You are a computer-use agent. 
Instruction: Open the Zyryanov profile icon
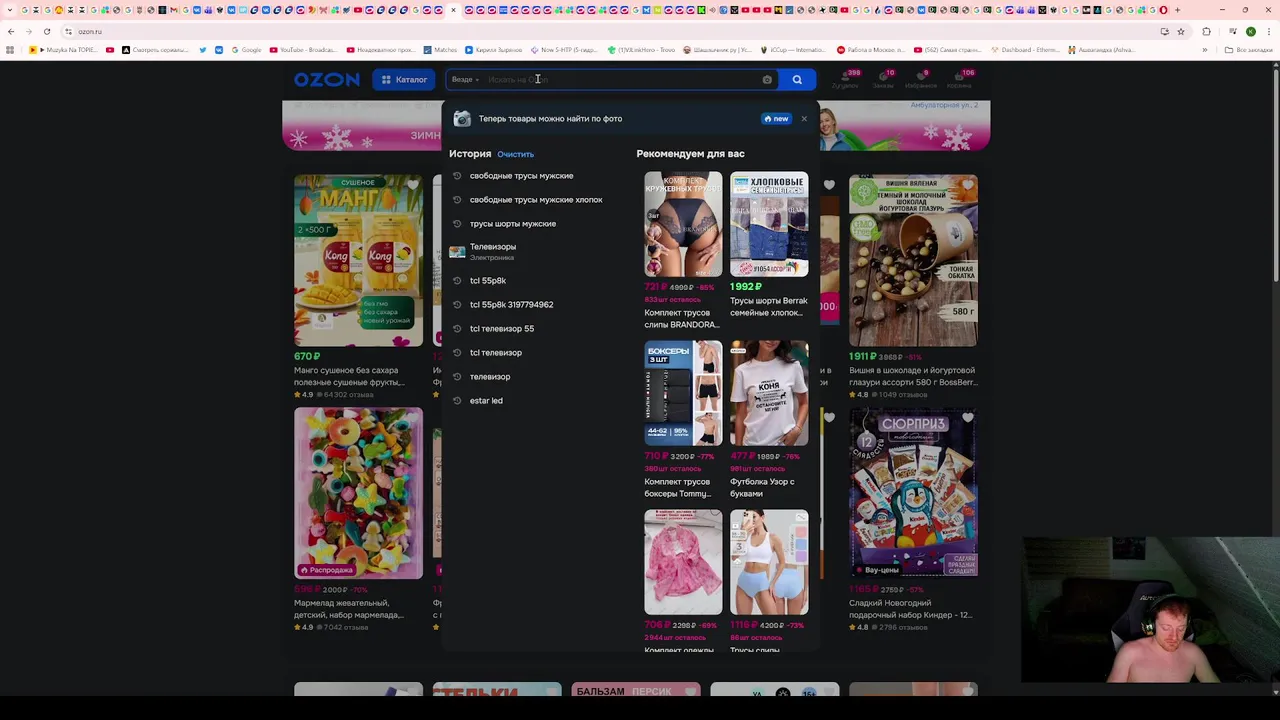[846, 80]
